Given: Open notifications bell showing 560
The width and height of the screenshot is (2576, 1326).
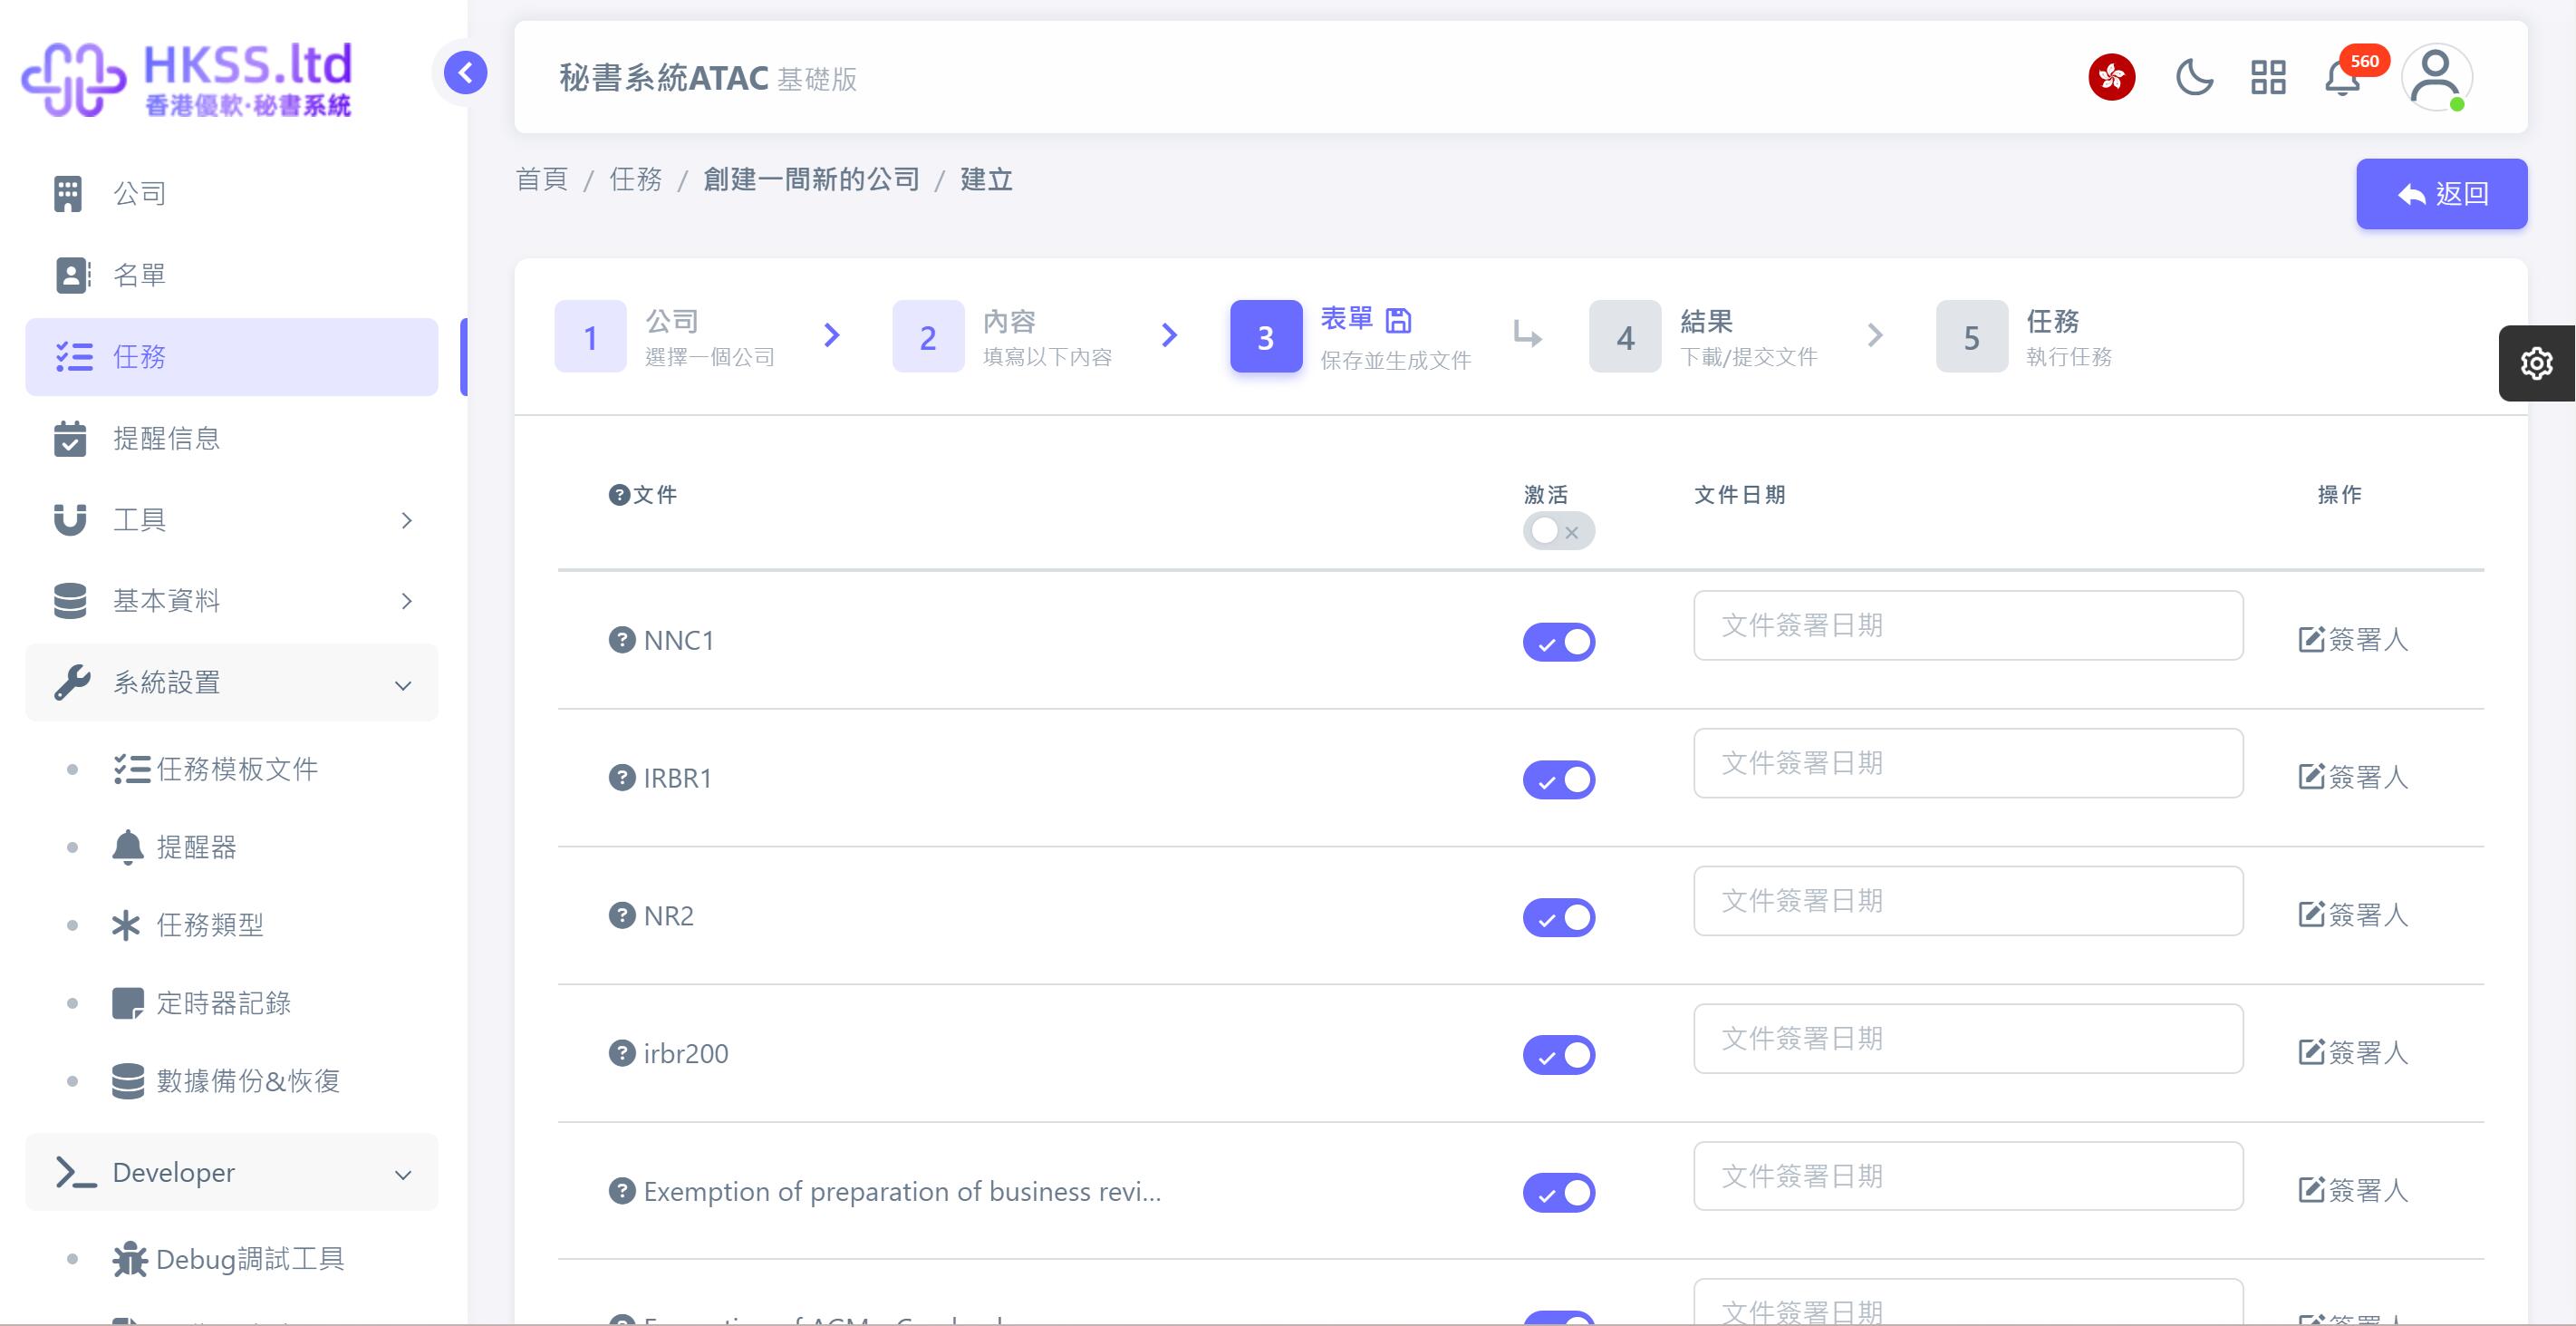Looking at the screenshot, I should pos(2342,77).
